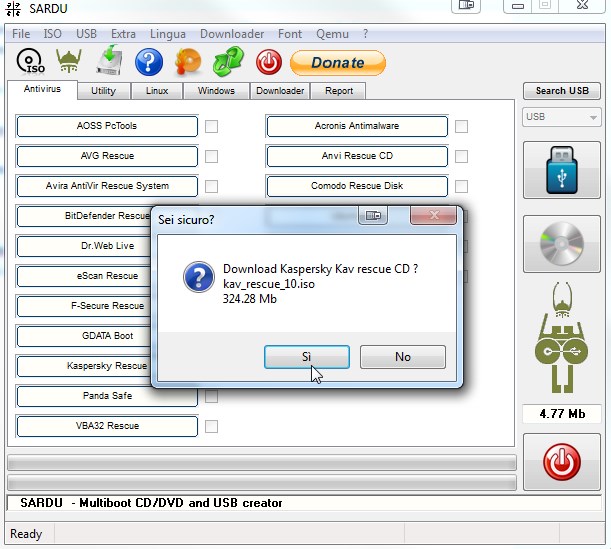Click the green refresh arrows toolbar icon
Image resolution: width=611 pixels, height=549 pixels.
tap(228, 61)
